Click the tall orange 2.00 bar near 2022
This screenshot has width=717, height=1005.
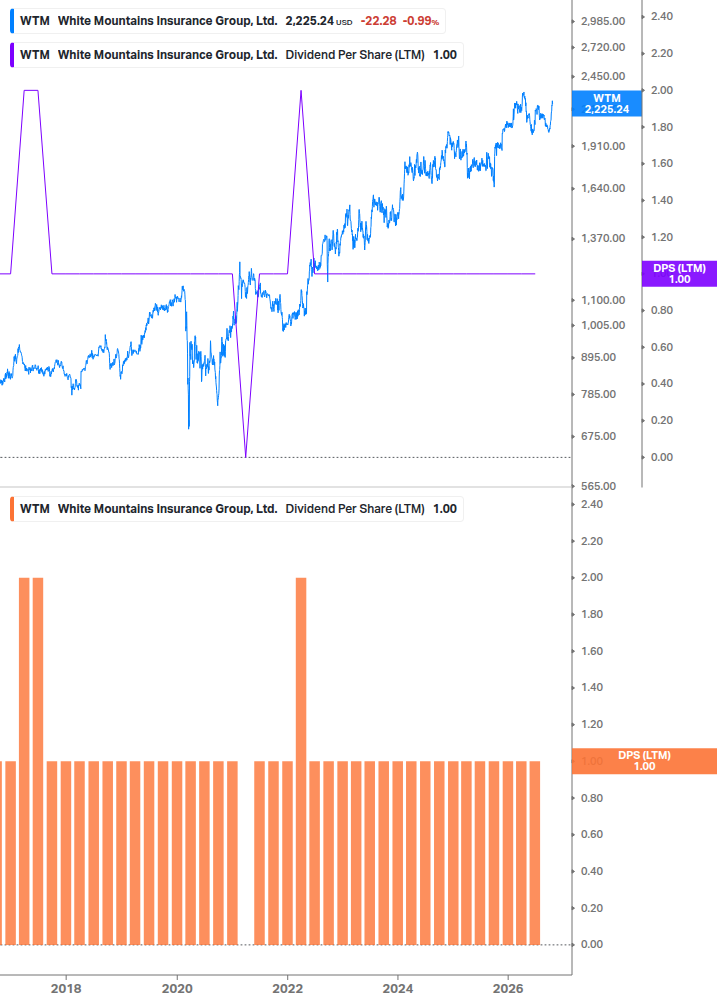coord(301,761)
